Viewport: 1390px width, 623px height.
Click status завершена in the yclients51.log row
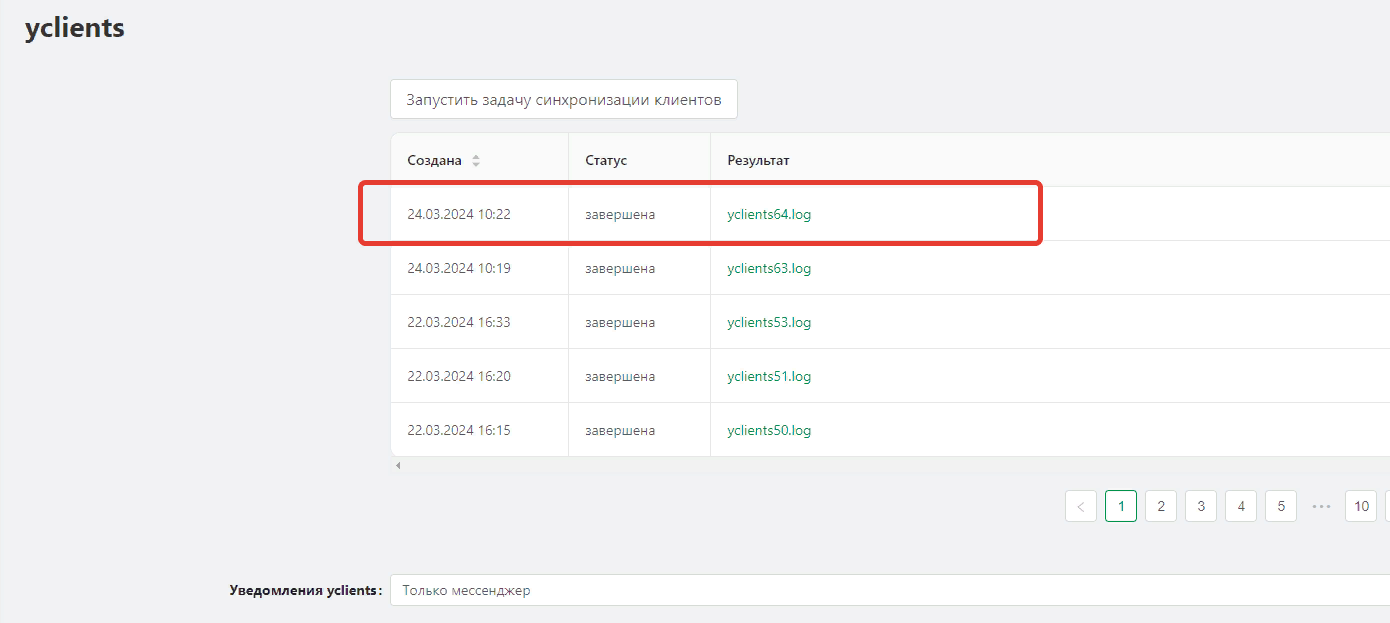coord(620,376)
